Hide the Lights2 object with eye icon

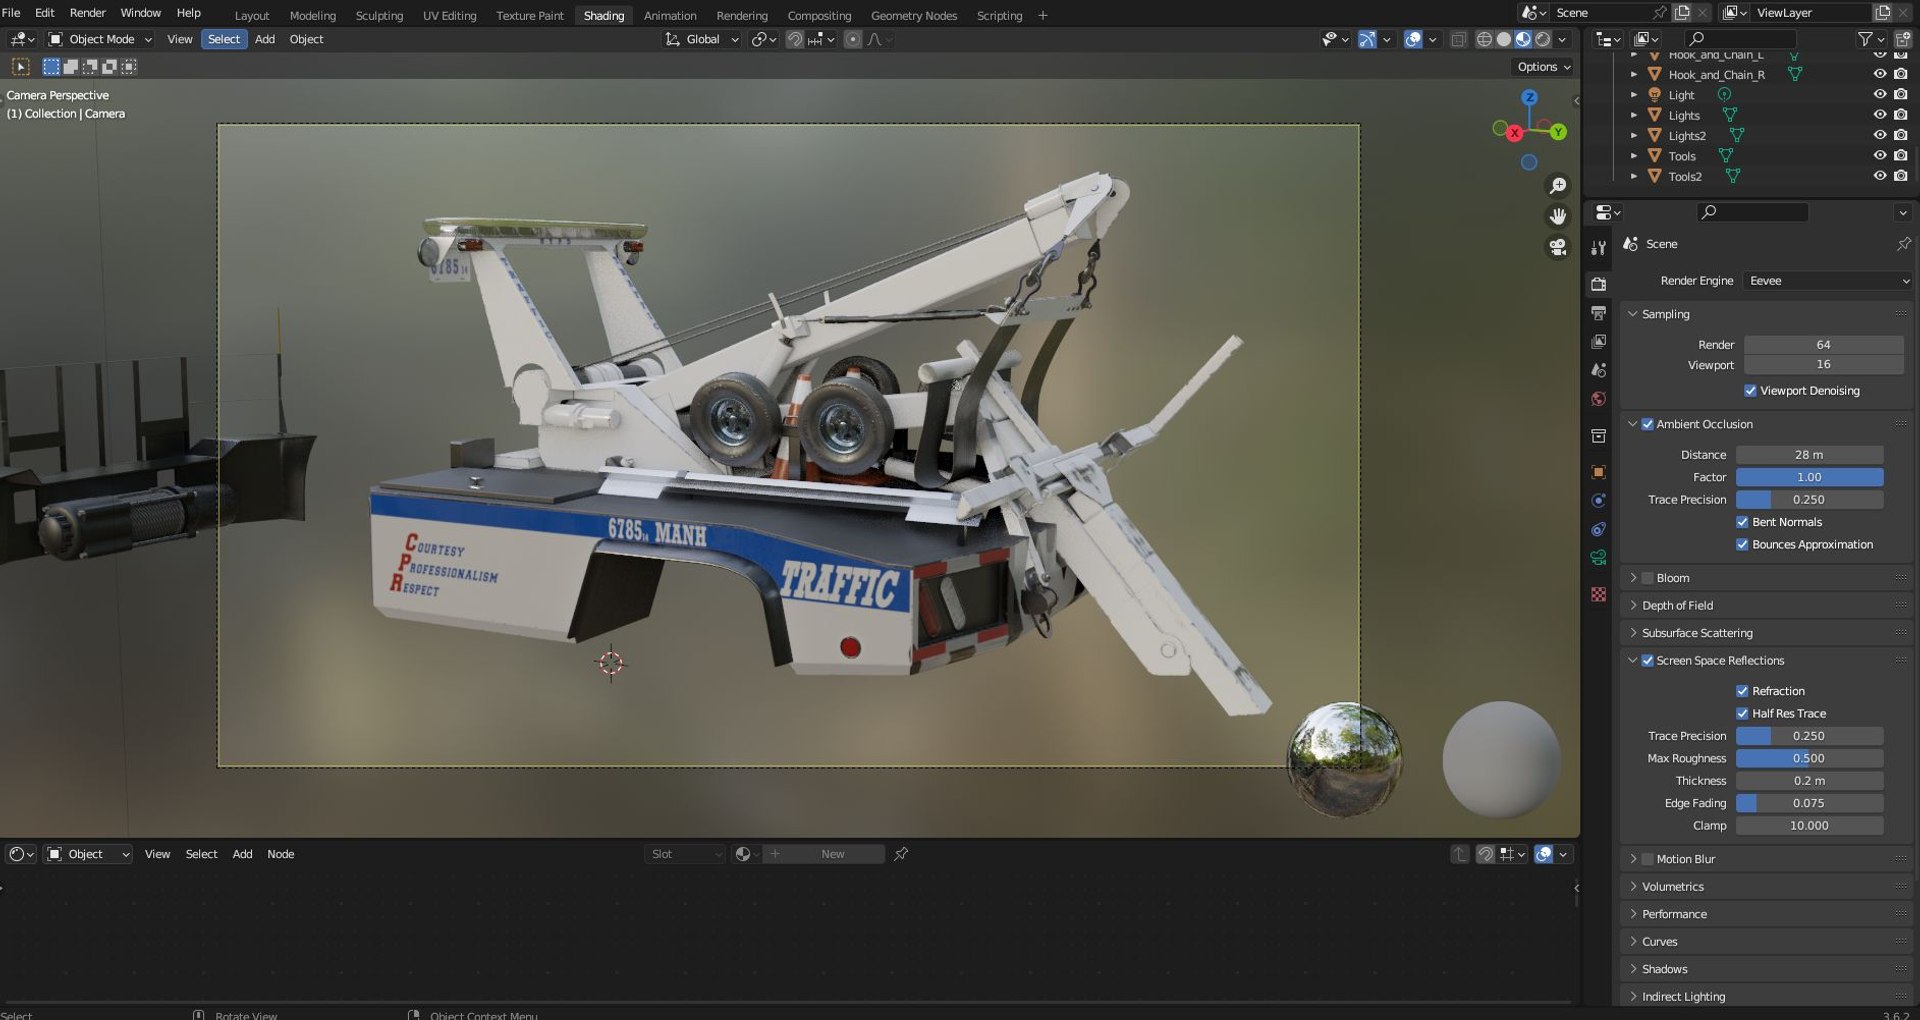[x=1880, y=136]
